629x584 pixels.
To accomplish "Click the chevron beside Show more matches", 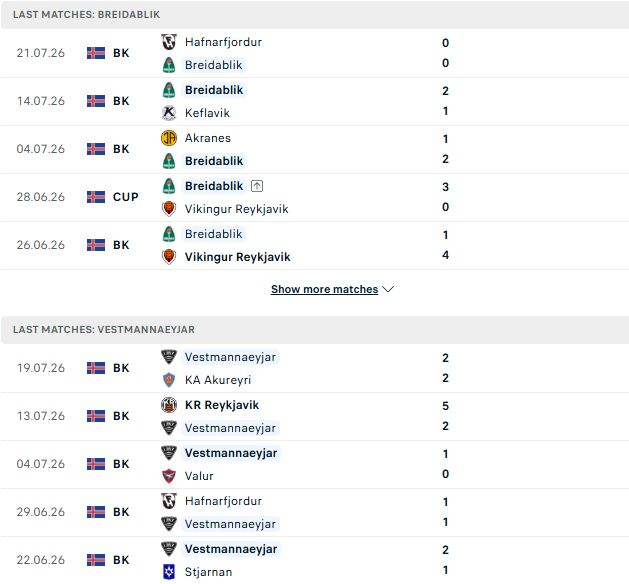I will click(x=388, y=289).
